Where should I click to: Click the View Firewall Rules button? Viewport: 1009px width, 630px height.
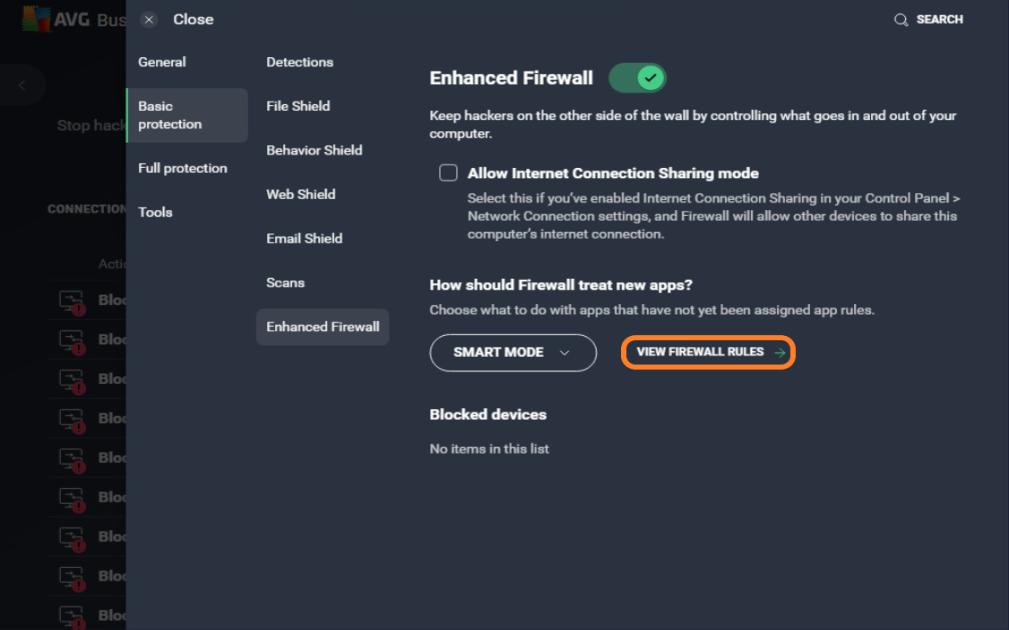[708, 352]
